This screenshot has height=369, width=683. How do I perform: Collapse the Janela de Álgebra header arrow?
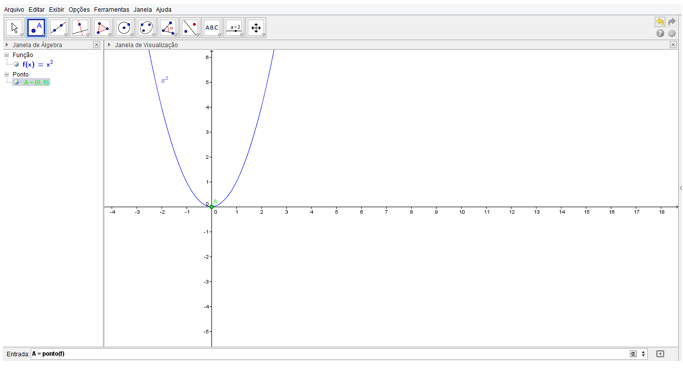[7, 45]
